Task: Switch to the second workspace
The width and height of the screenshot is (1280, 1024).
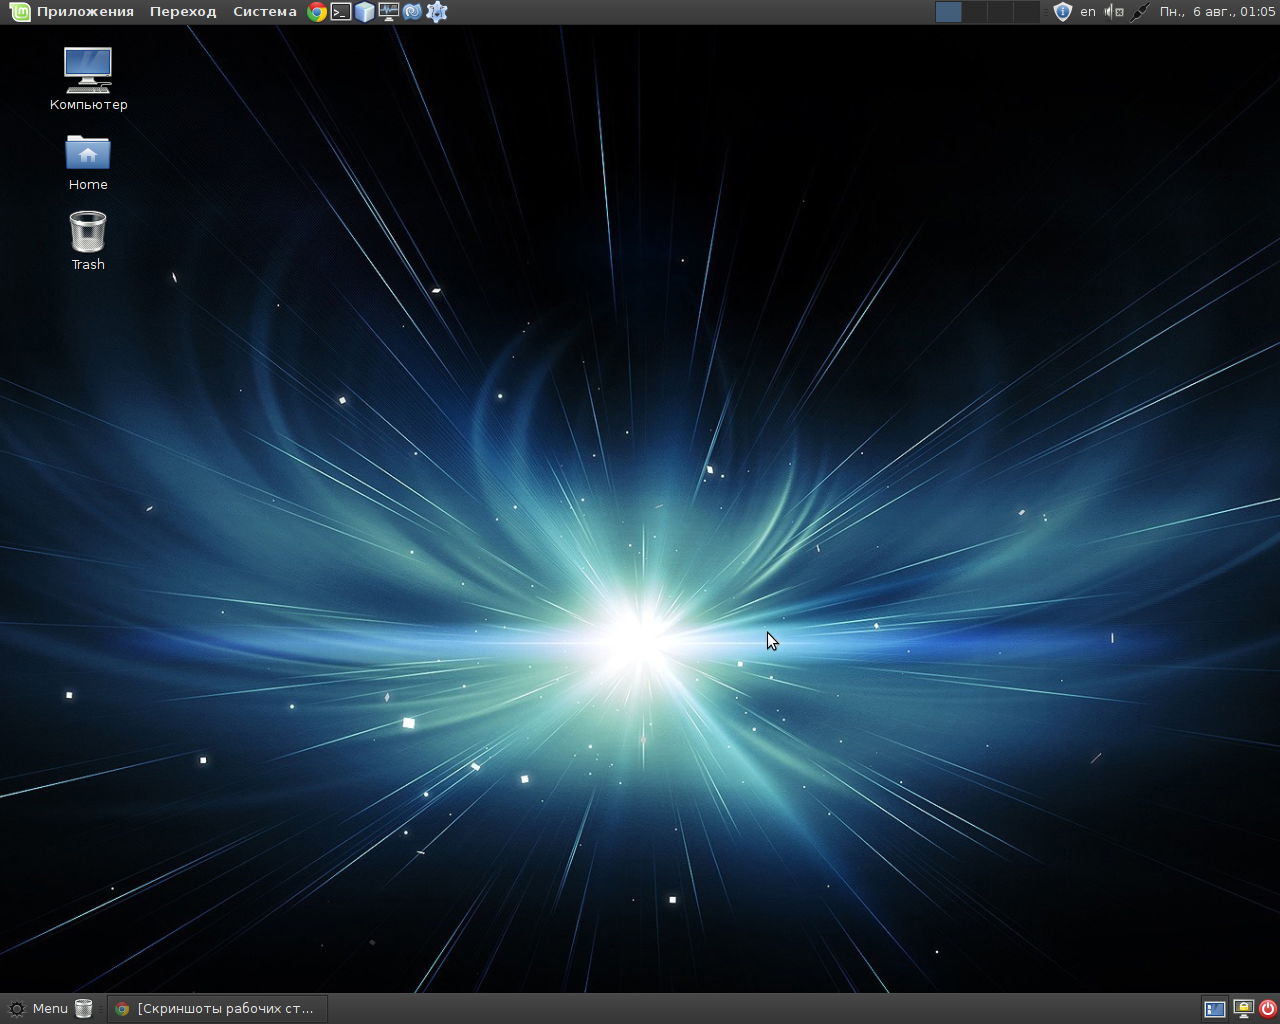Action: click(975, 12)
